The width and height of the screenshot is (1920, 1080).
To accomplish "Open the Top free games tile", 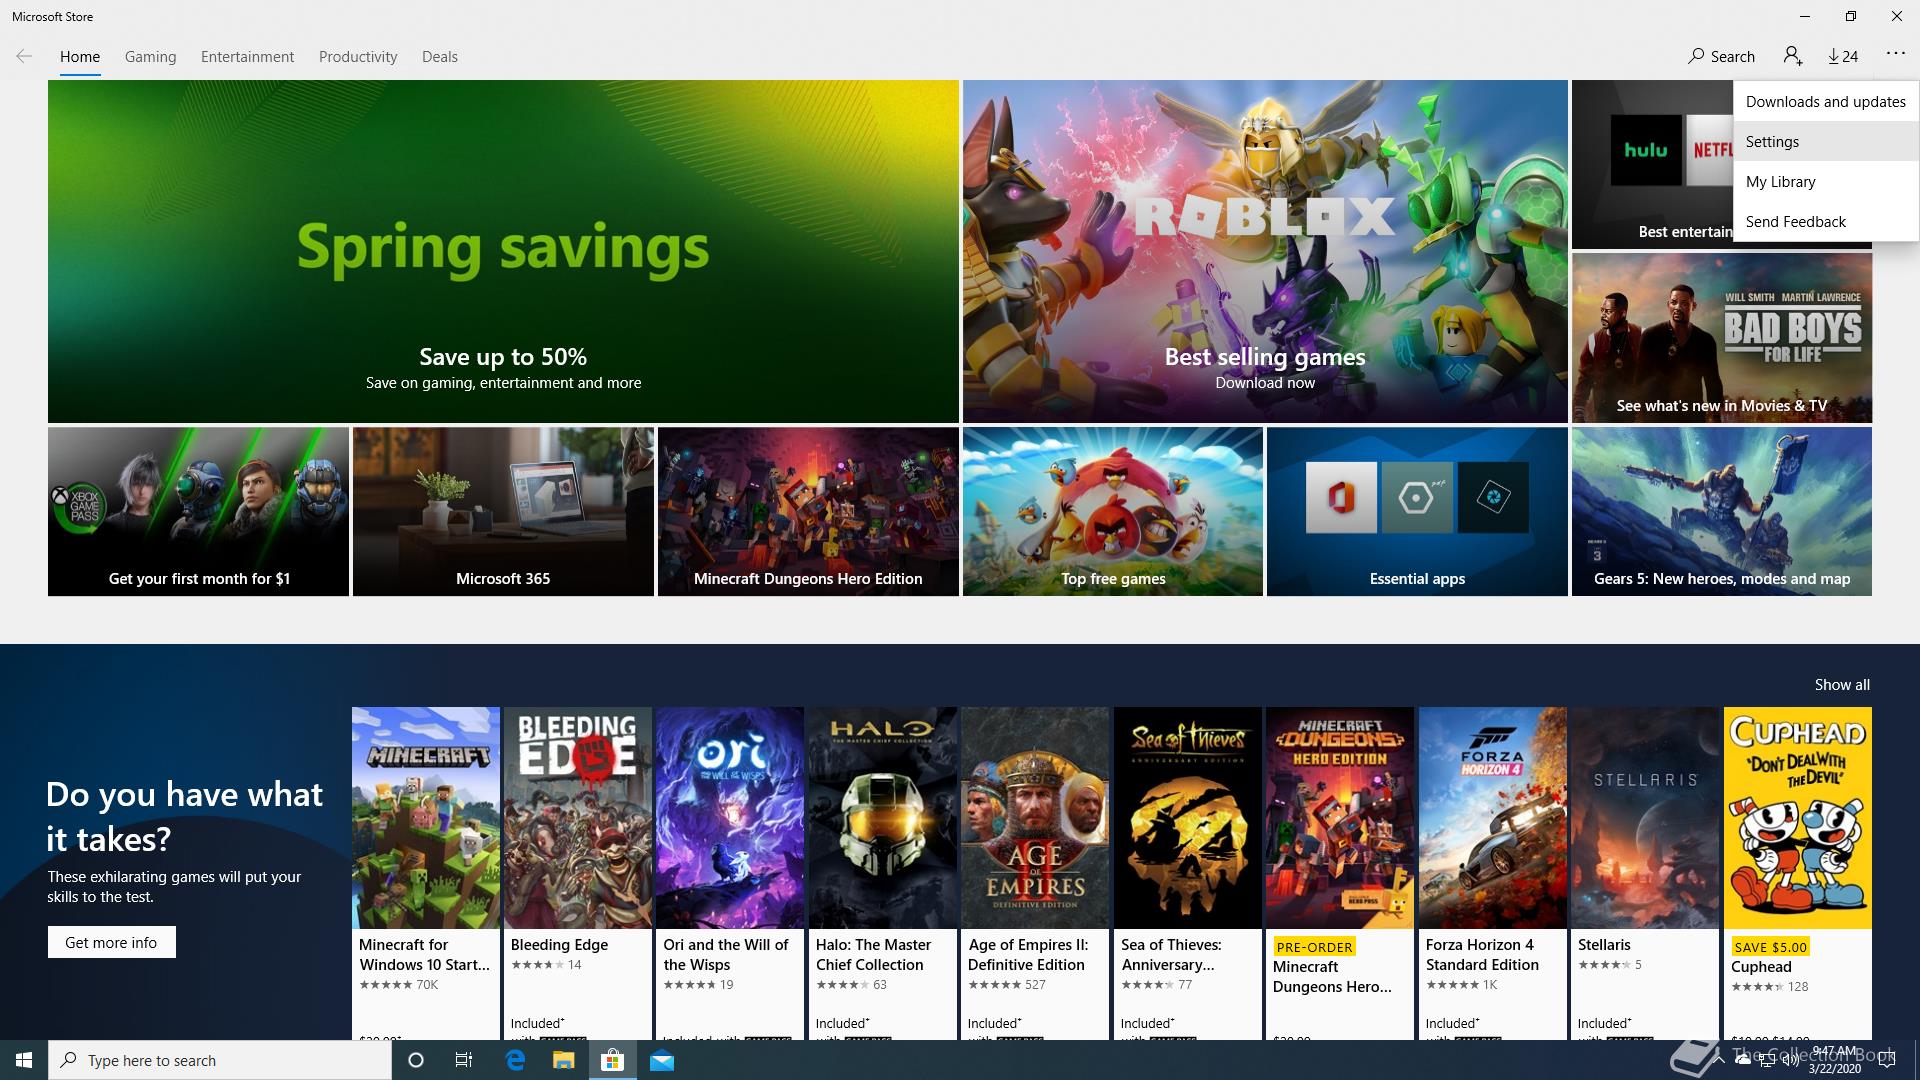I will [x=1113, y=512].
